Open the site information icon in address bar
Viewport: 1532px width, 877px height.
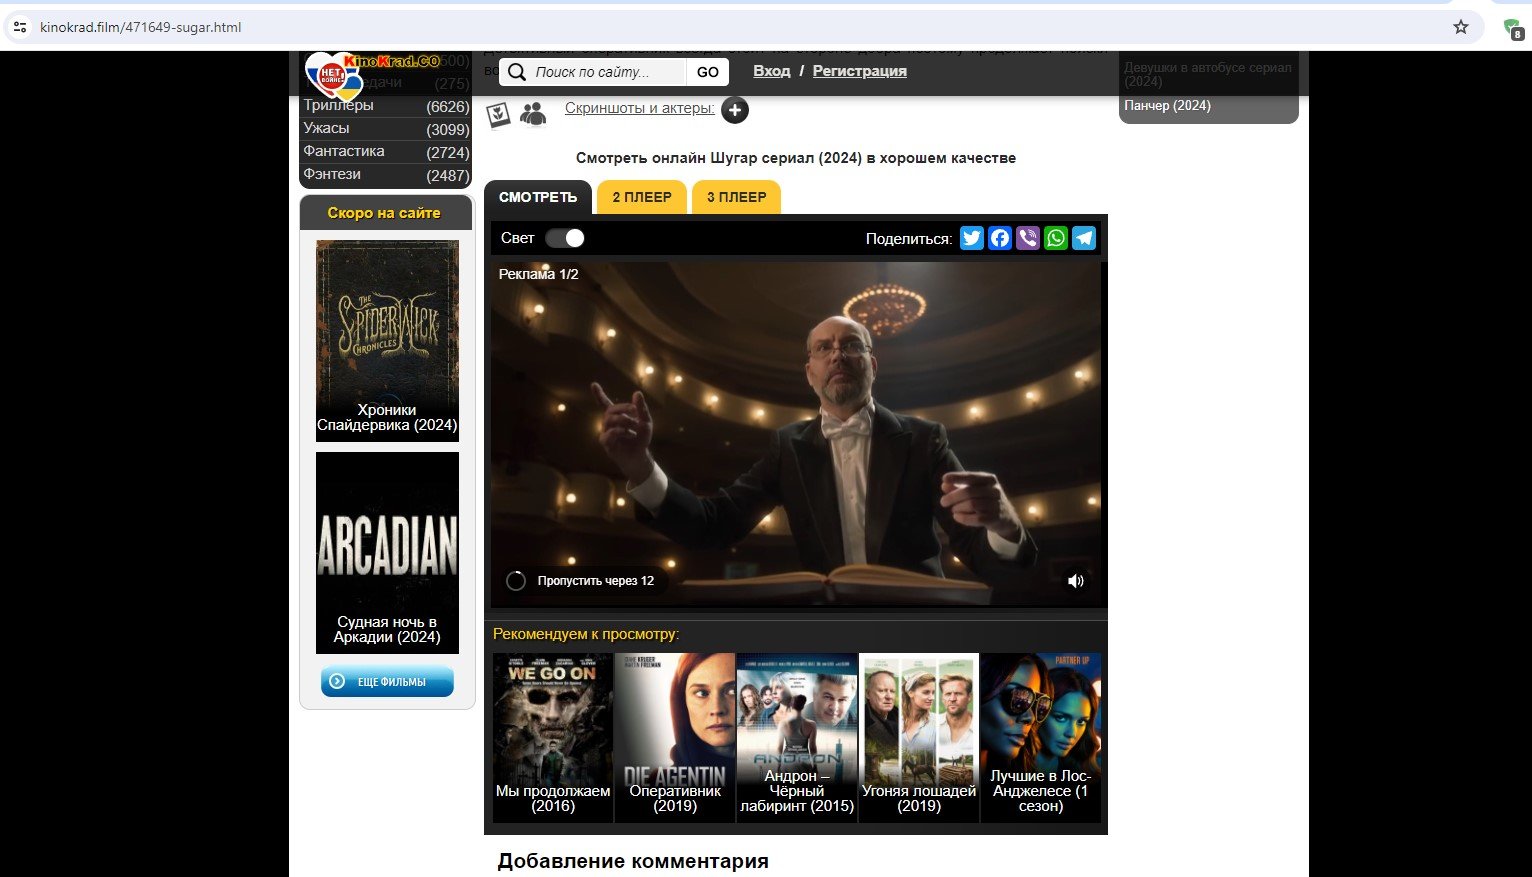pos(20,27)
